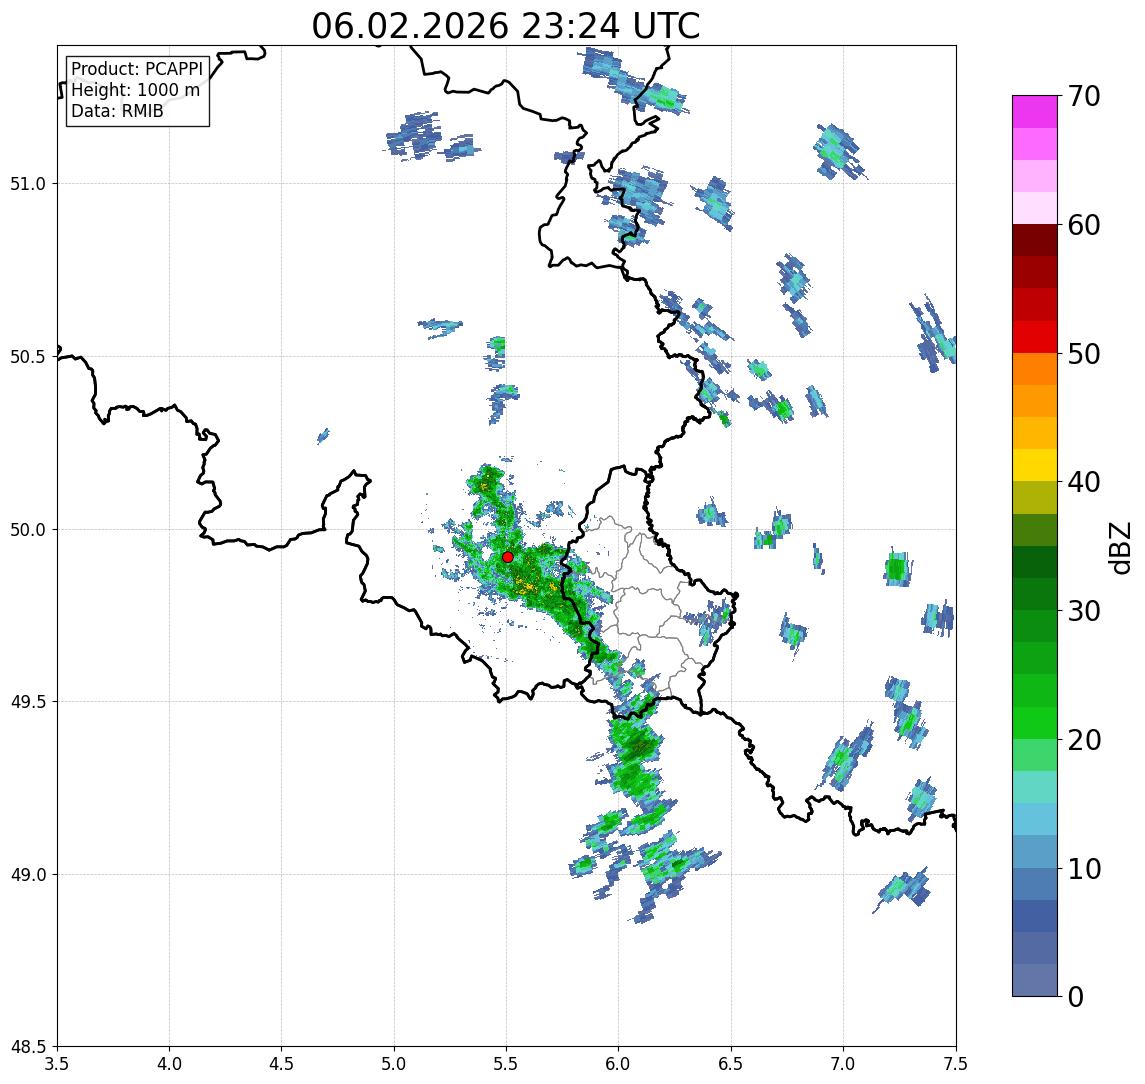
Task: Click the colorbar tick label '50'
Action: pyautogui.click(x=1084, y=354)
